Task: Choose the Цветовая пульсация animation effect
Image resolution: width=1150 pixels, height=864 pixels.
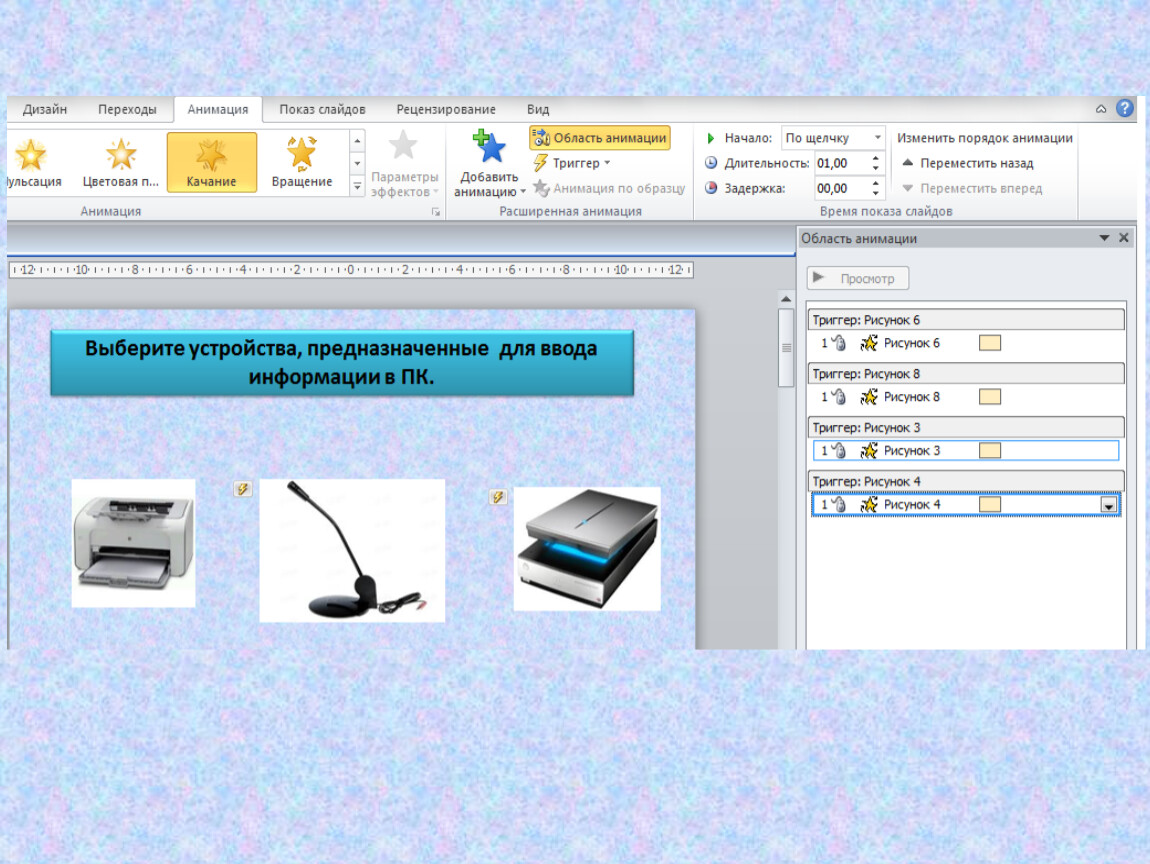Action: click(121, 162)
